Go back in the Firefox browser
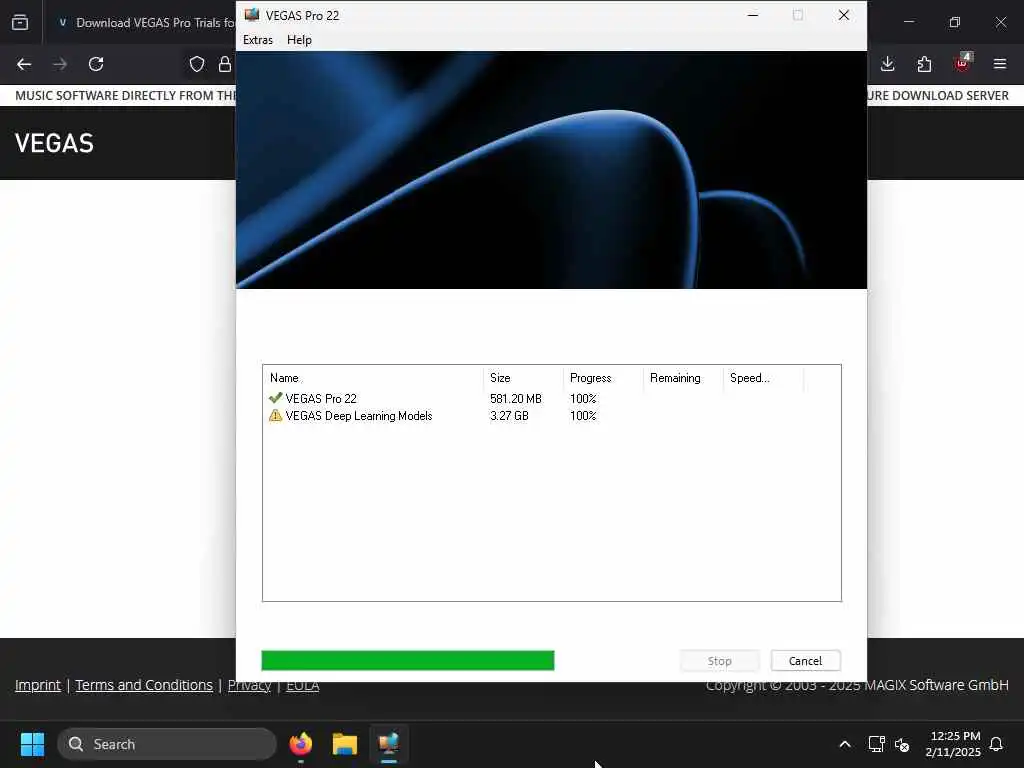This screenshot has width=1024, height=768. click(x=24, y=64)
